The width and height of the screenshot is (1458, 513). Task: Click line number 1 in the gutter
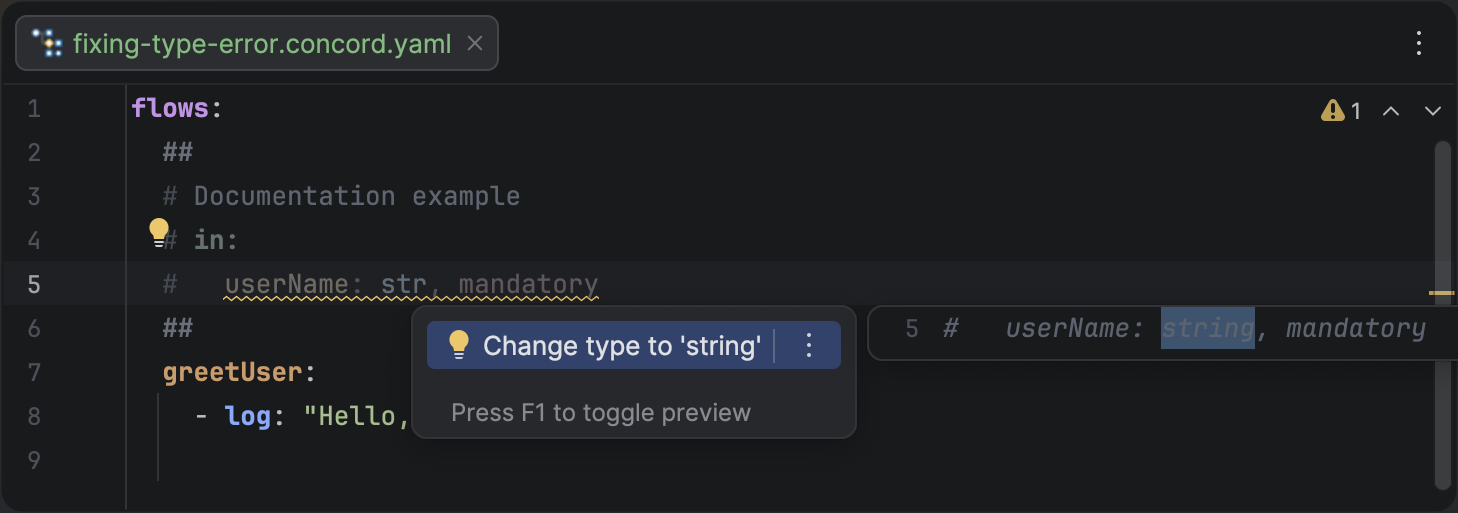coord(34,109)
